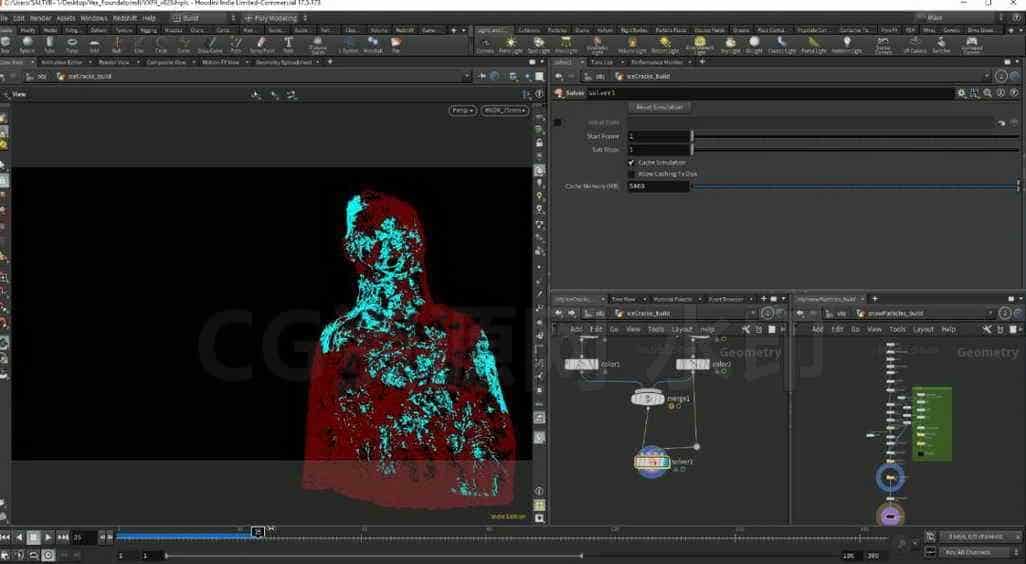1026x564 pixels.
Task: Add a Spot Light from the shelf
Action: pos(539,44)
